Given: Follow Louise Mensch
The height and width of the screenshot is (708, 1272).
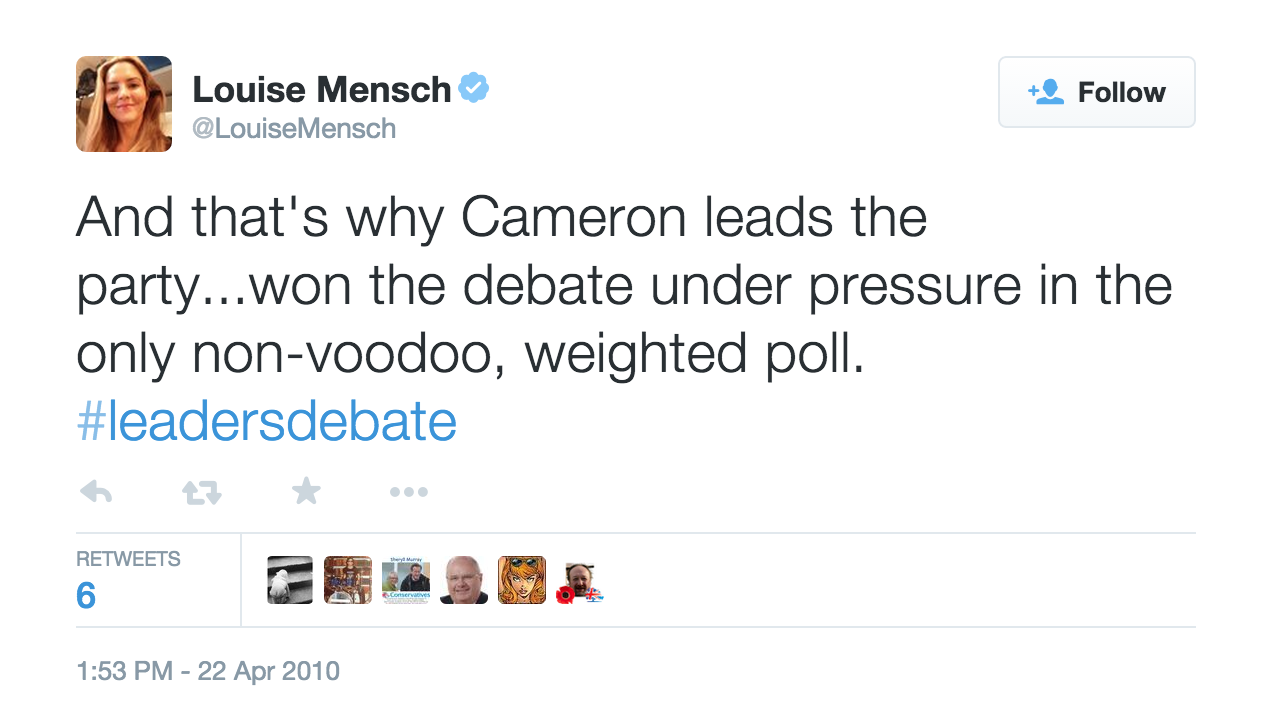Looking at the screenshot, I should [x=1097, y=92].
